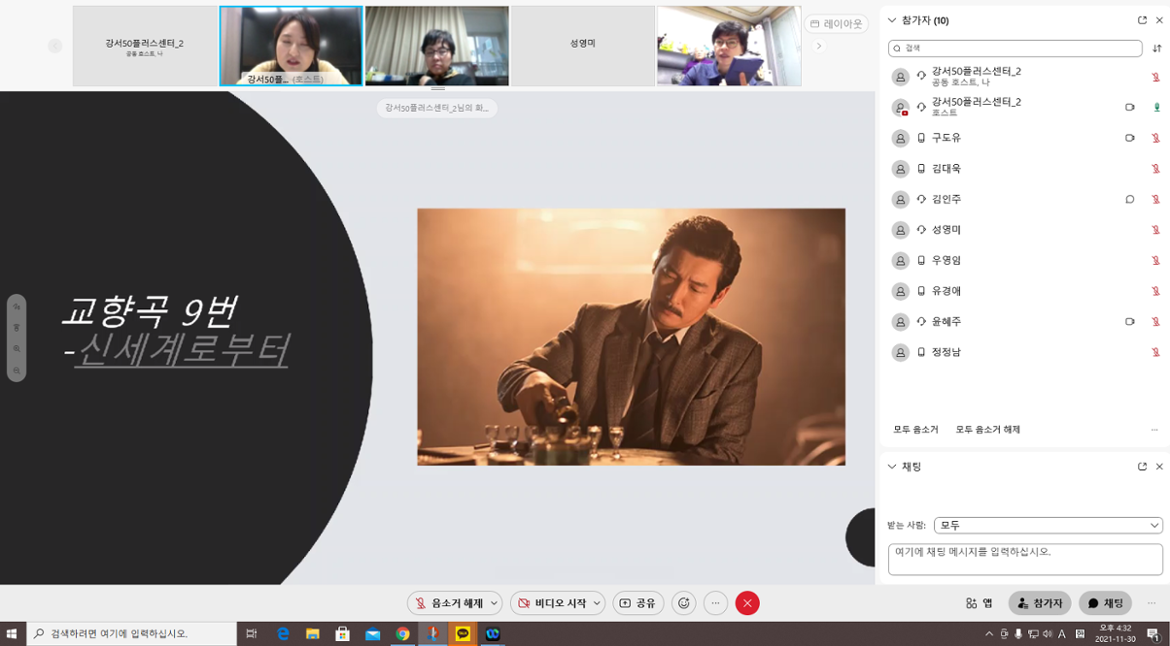Select participant 유경애 in the list

1022,291
